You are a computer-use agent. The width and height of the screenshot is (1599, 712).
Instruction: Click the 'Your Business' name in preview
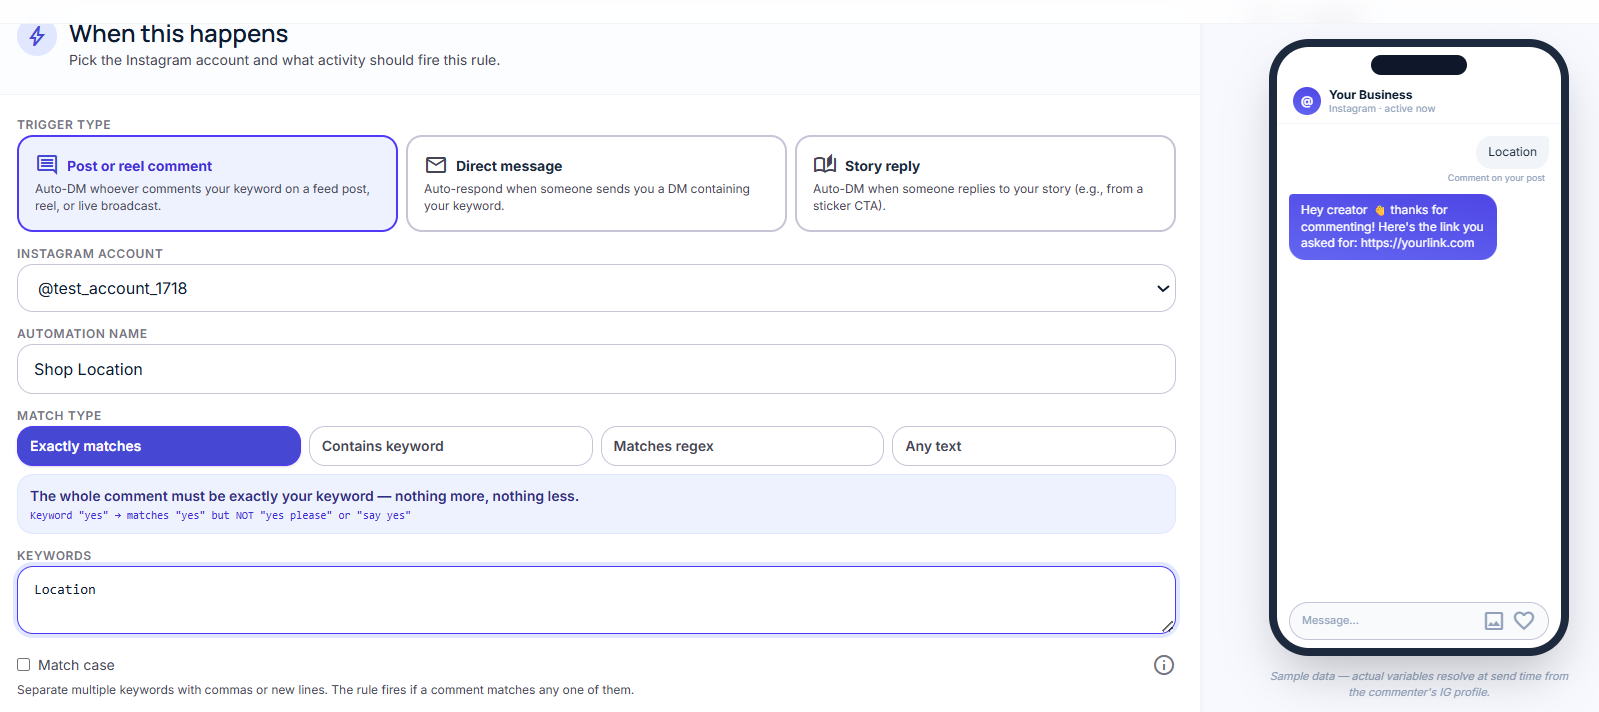1370,95
